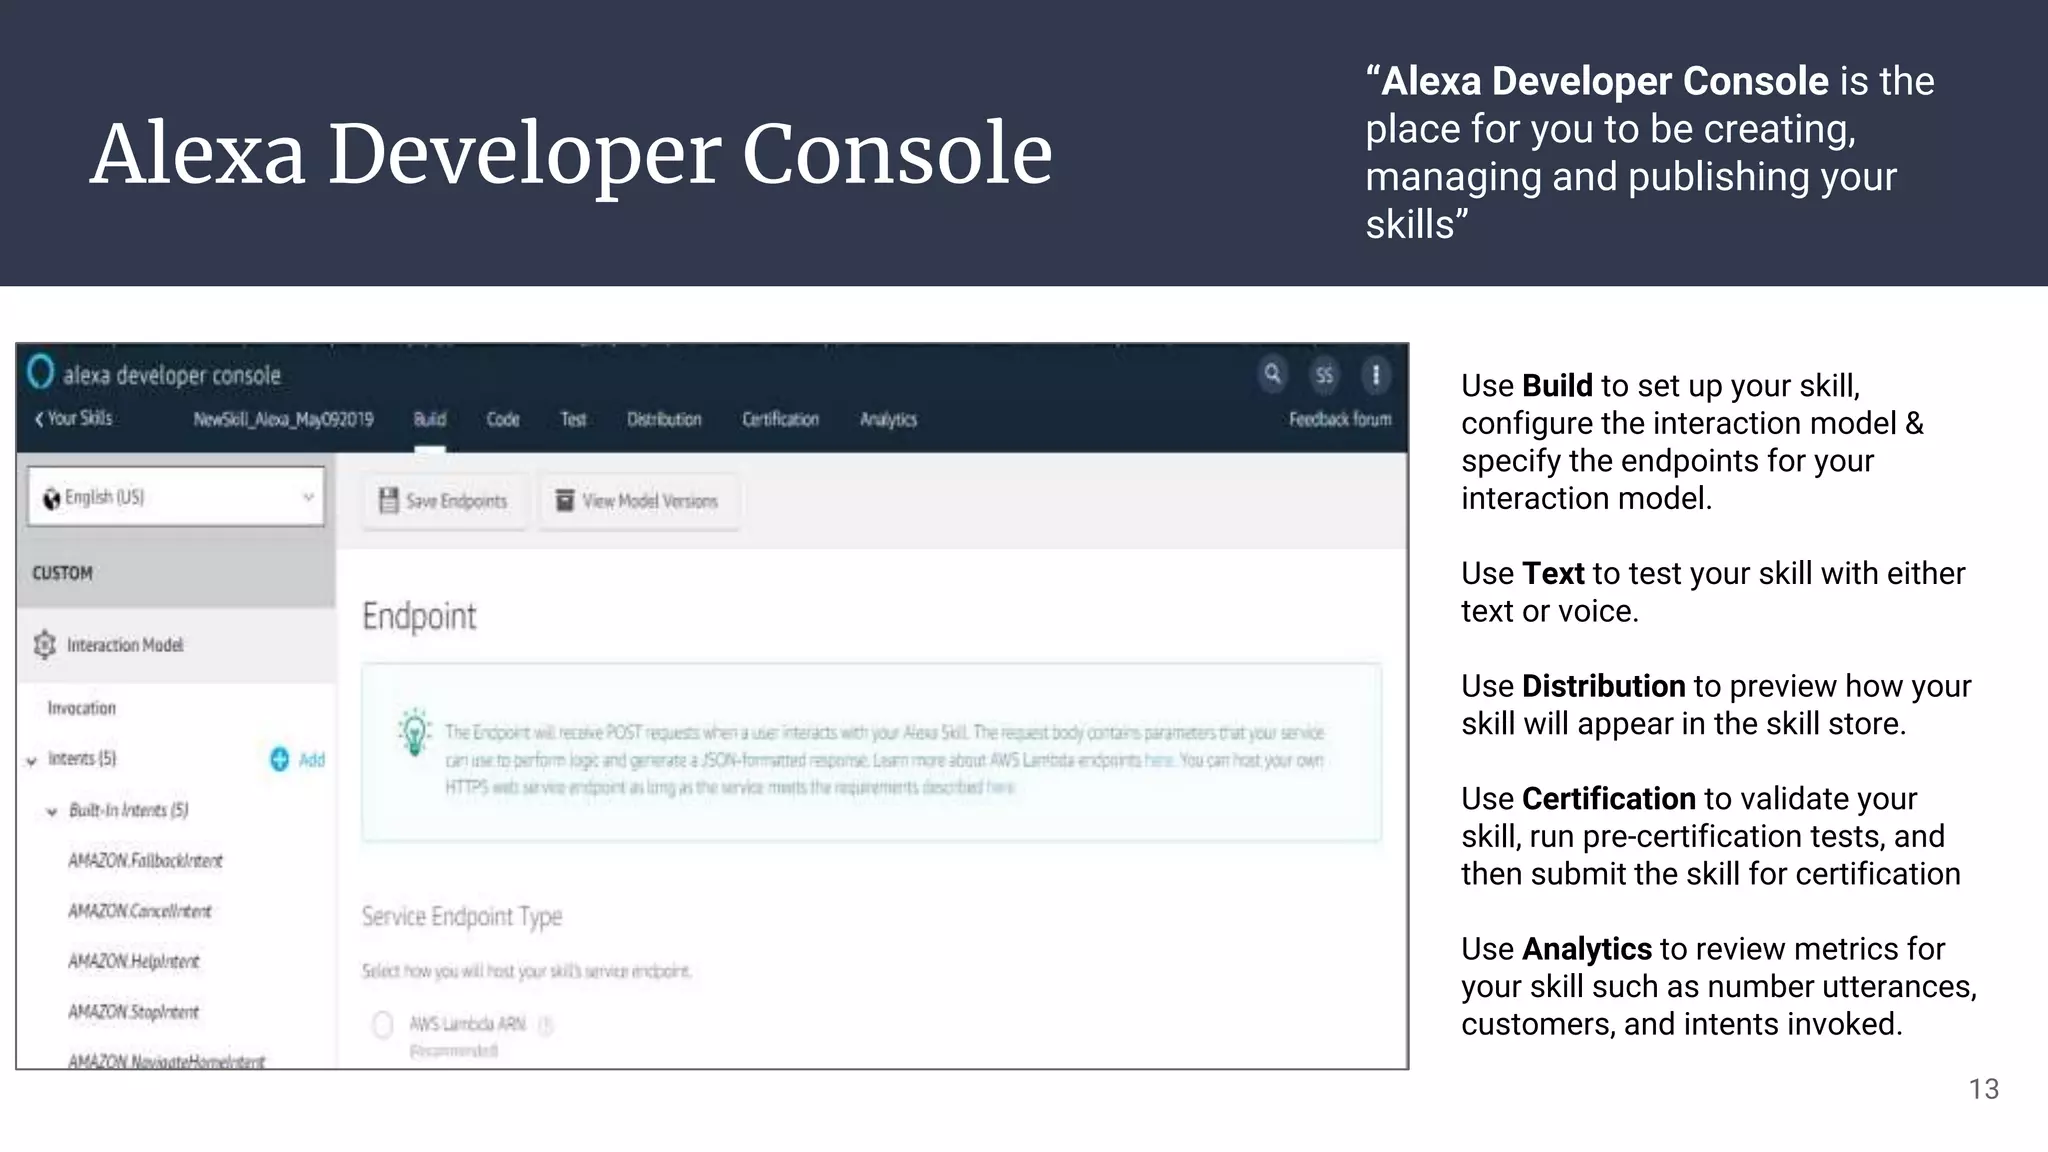Click the NewSkill_Alexa_May092019 skill name
This screenshot has height=1152, width=2048.
[x=283, y=419]
